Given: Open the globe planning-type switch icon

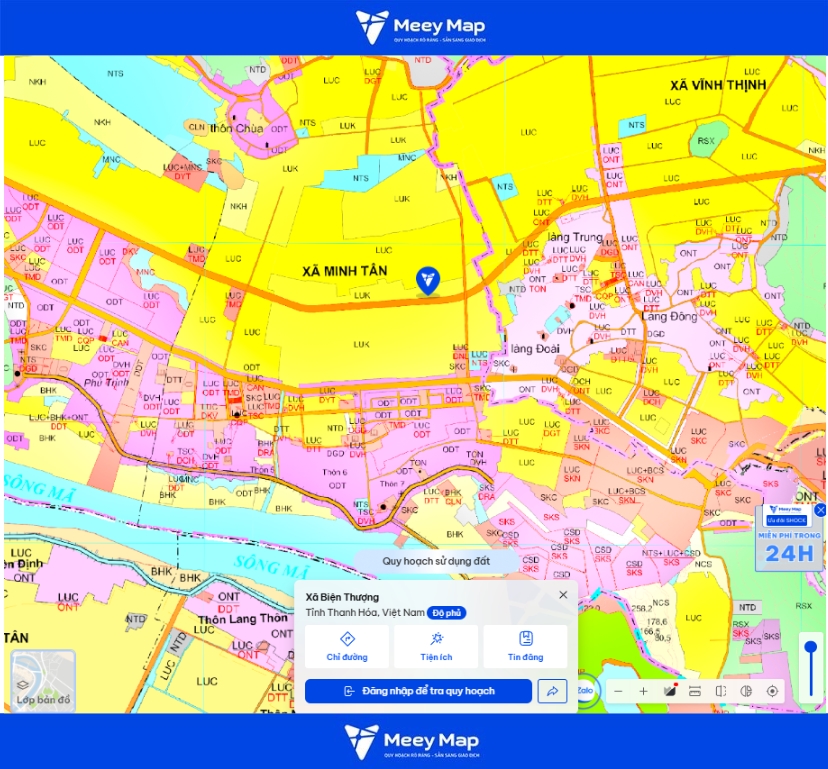Looking at the screenshot, I should click(746, 691).
